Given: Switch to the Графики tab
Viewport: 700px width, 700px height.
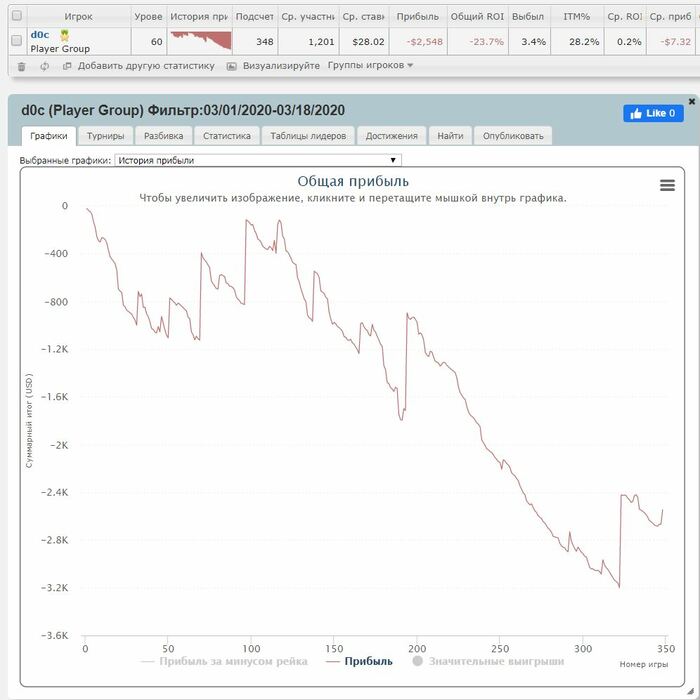Looking at the screenshot, I should pos(49,136).
